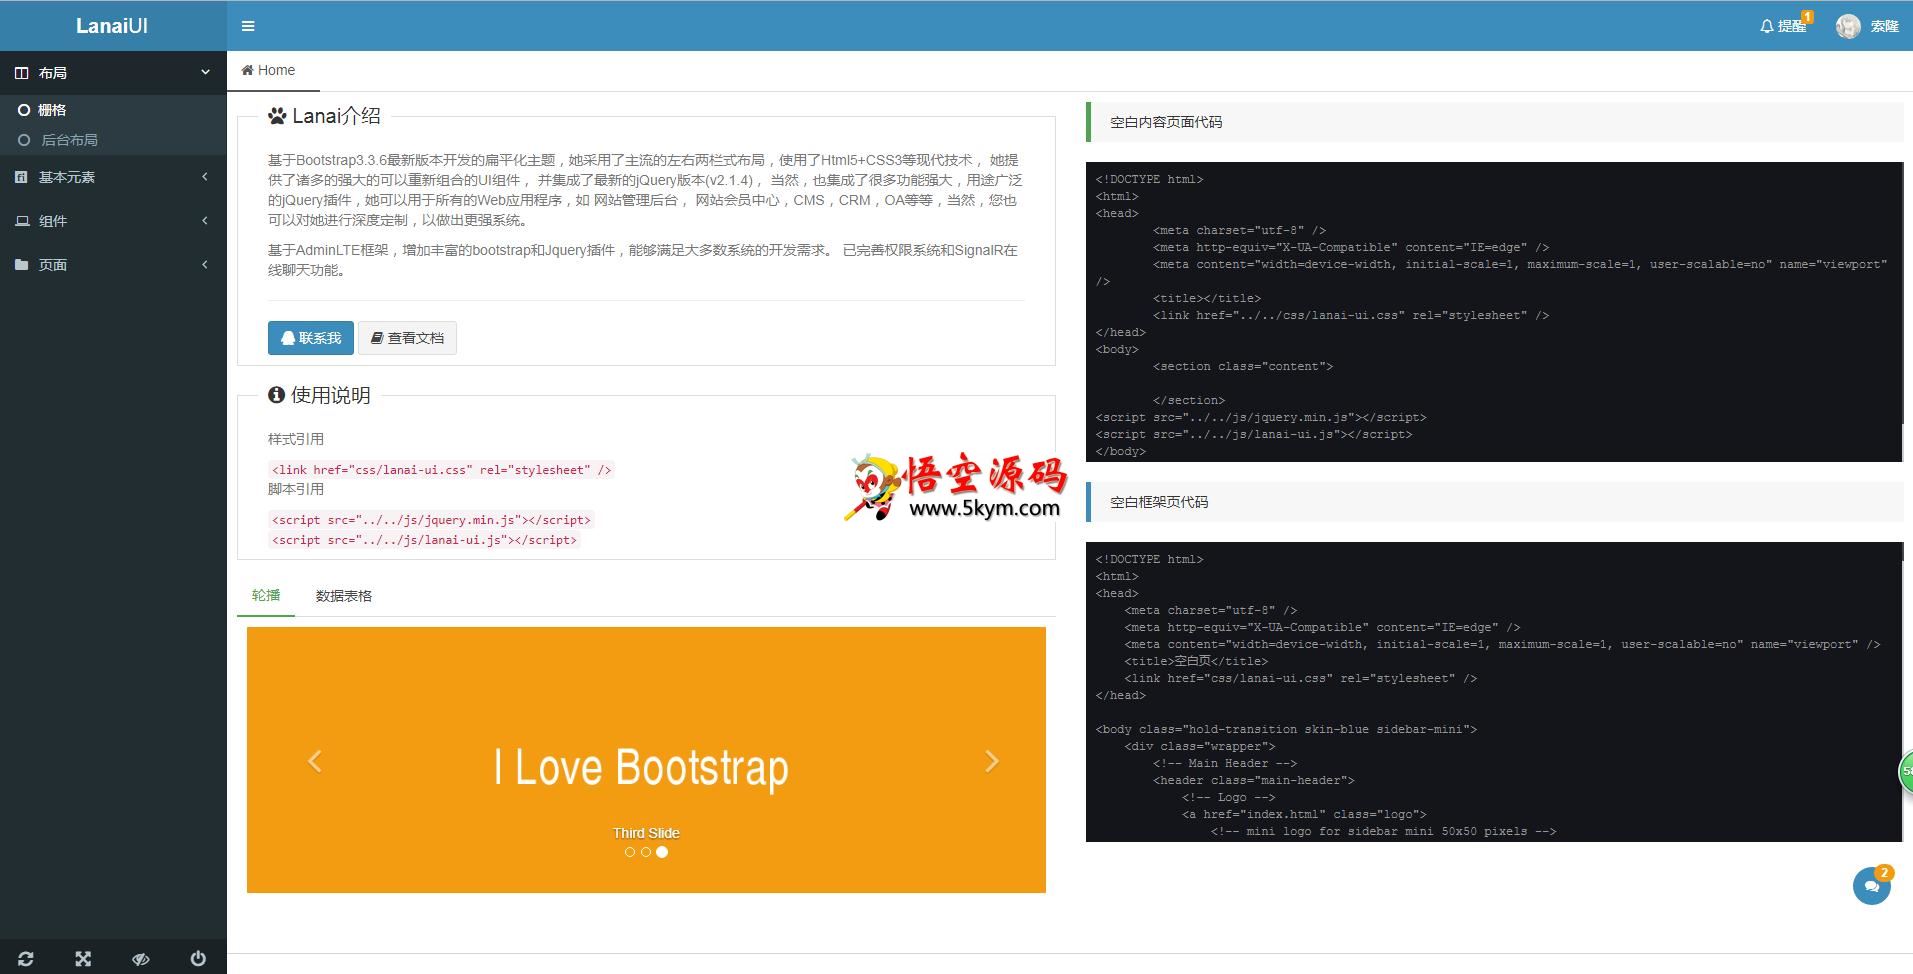Click the 联系我 button

(311, 338)
